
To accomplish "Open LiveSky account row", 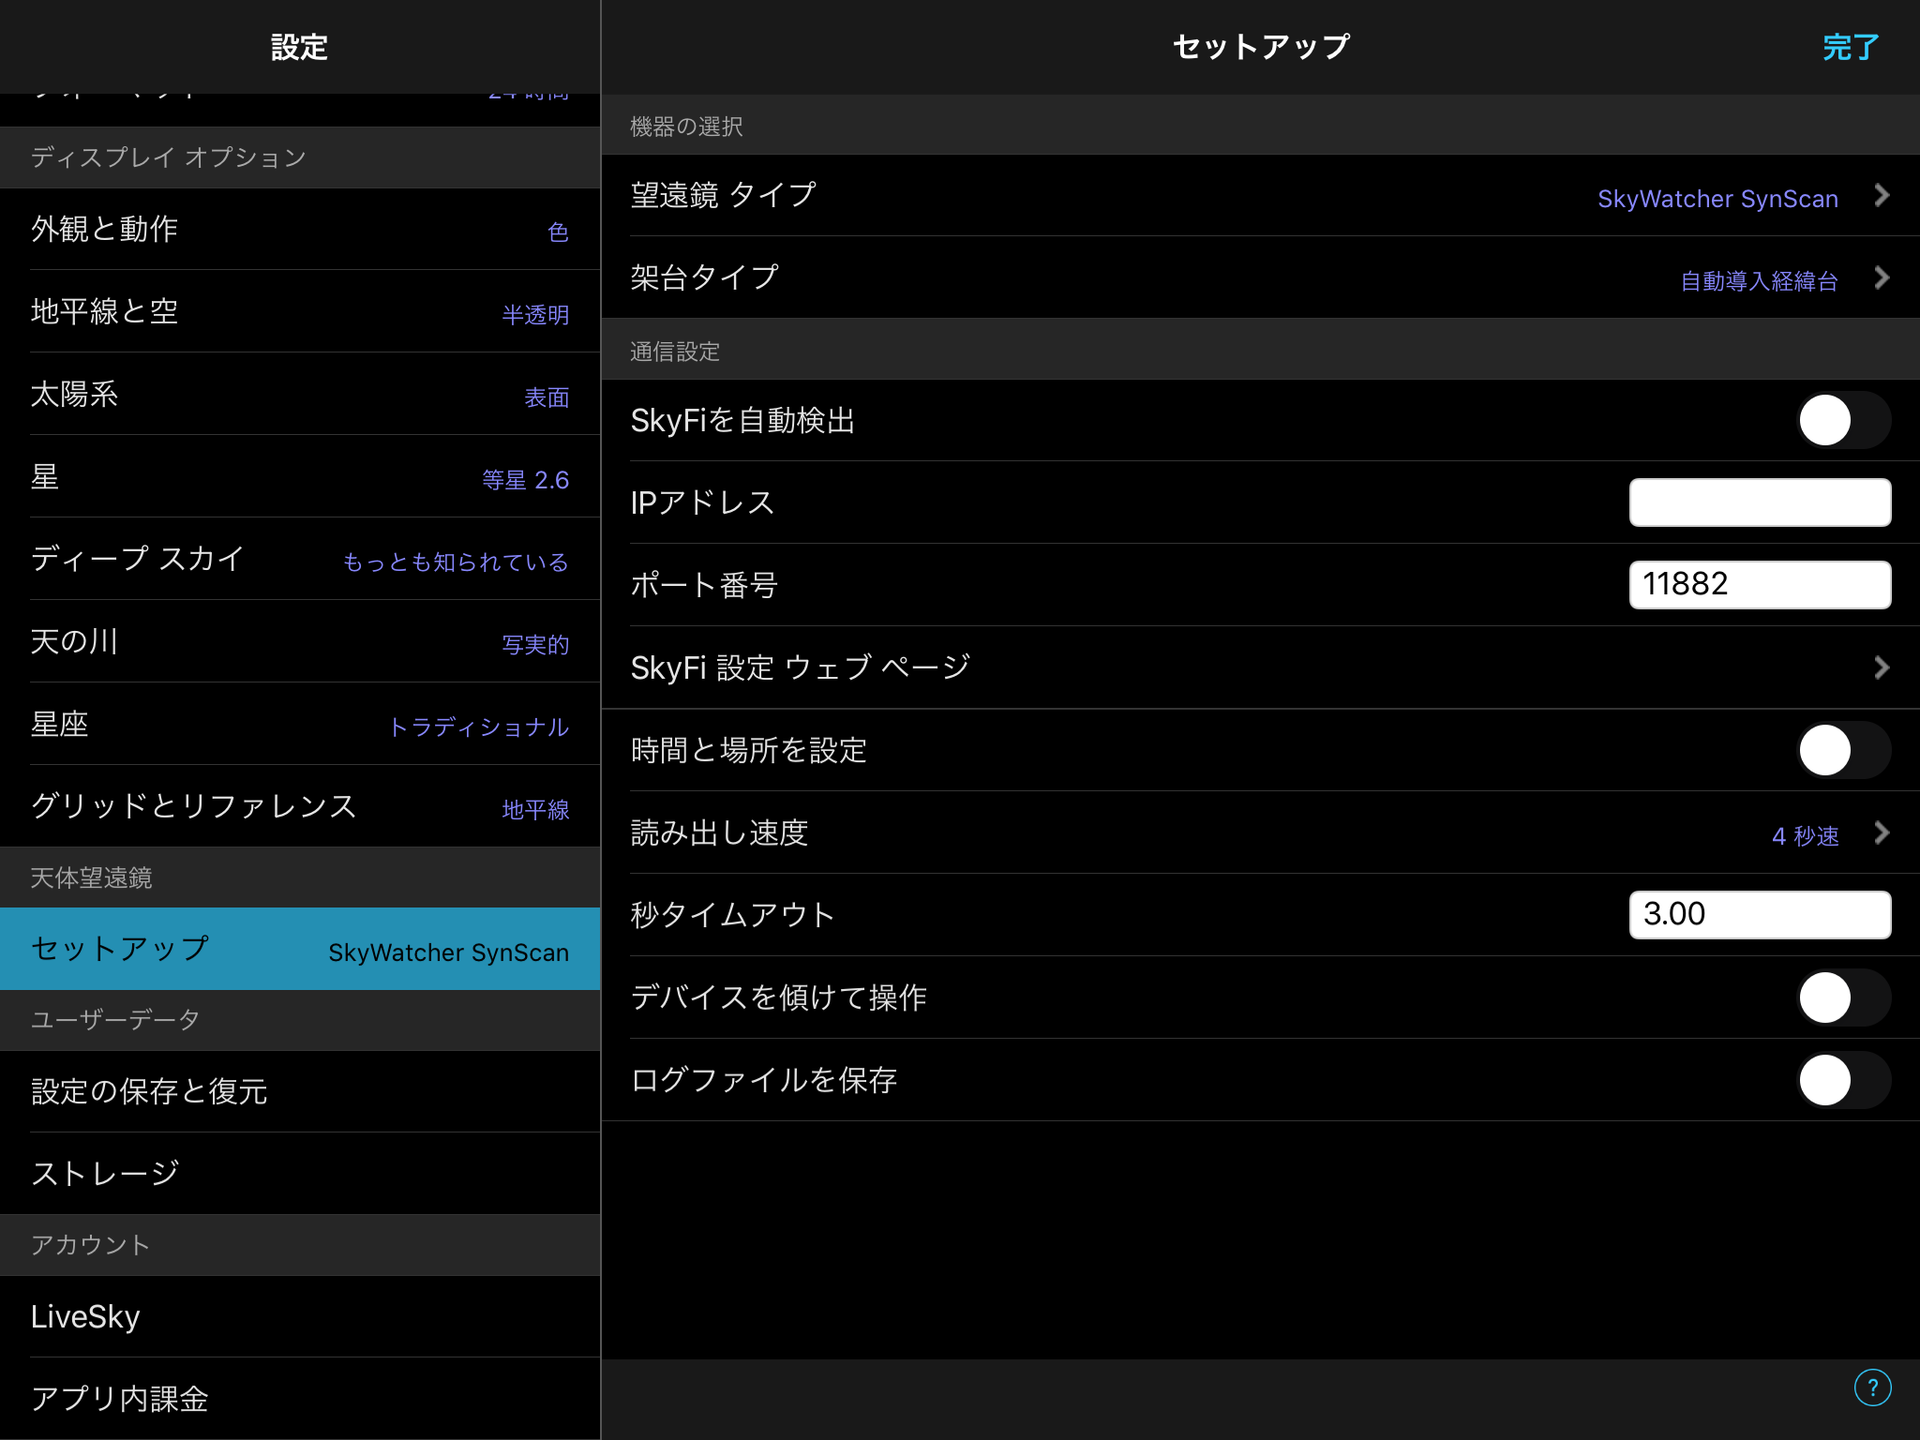I will pos(300,1317).
